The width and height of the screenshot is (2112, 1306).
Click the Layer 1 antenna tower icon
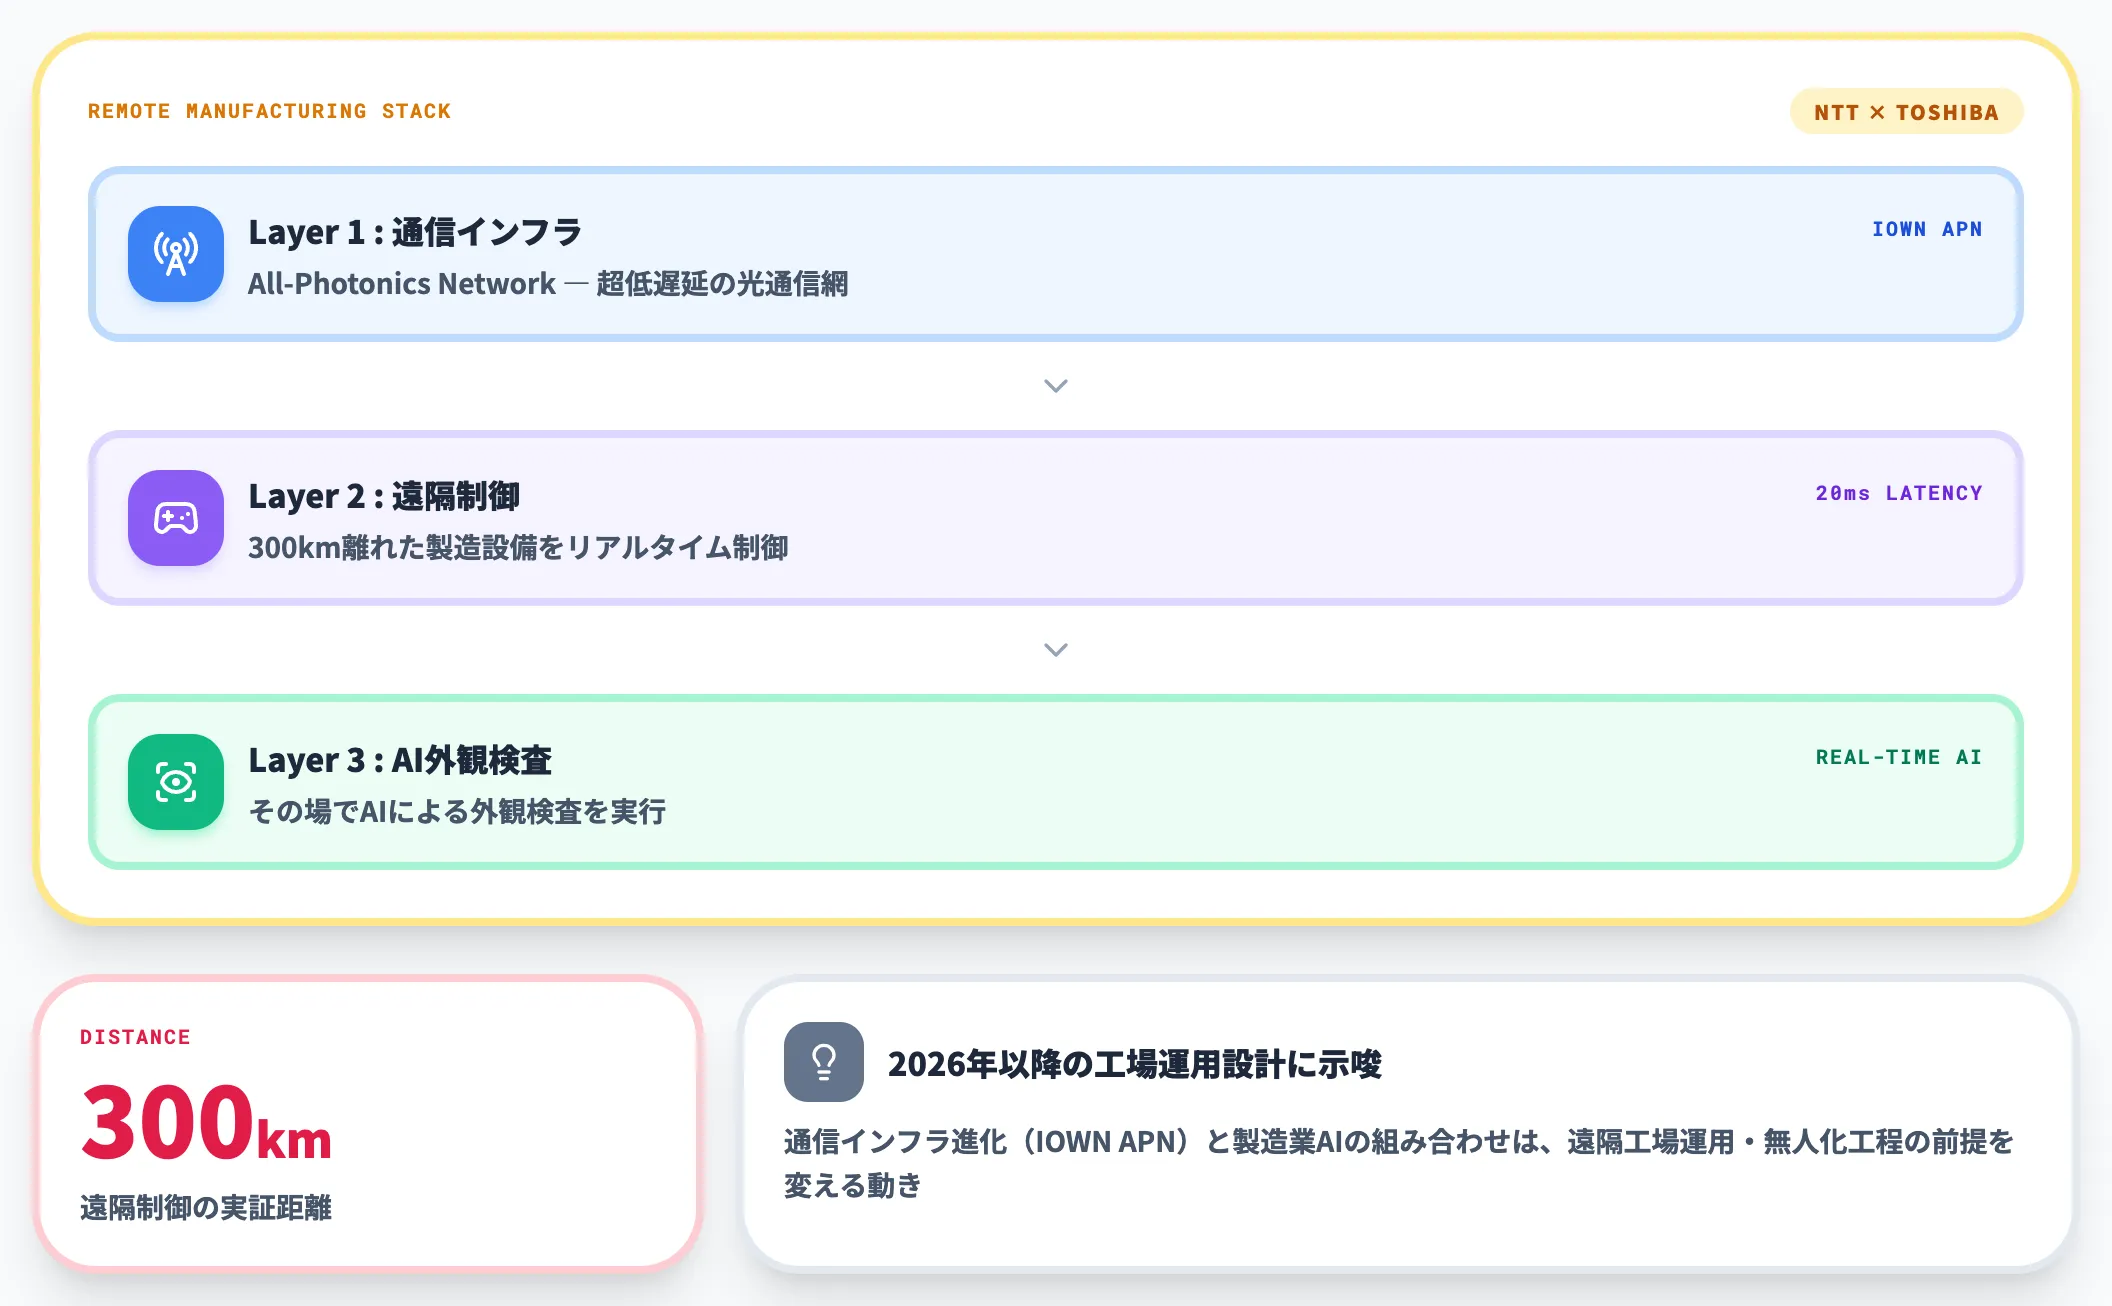pyautogui.click(x=176, y=254)
